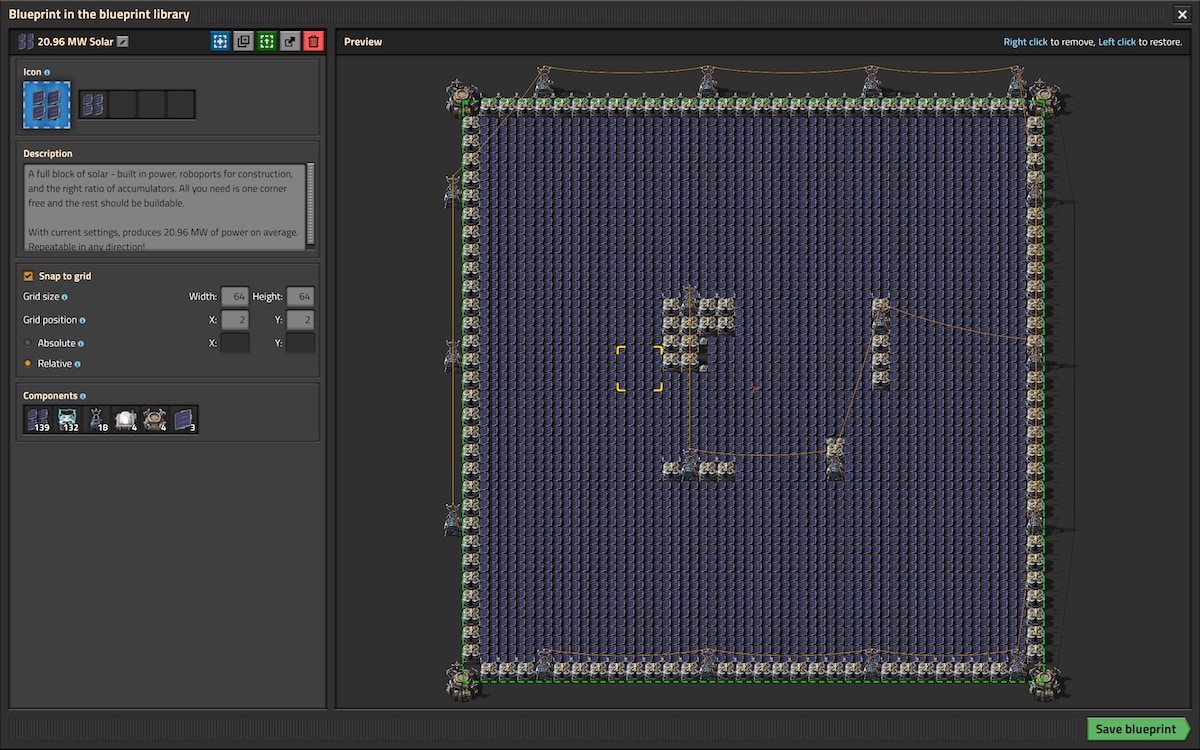The height and width of the screenshot is (750, 1200).
Task: Close the blueprint library window
Action: pyautogui.click(x=1181, y=14)
